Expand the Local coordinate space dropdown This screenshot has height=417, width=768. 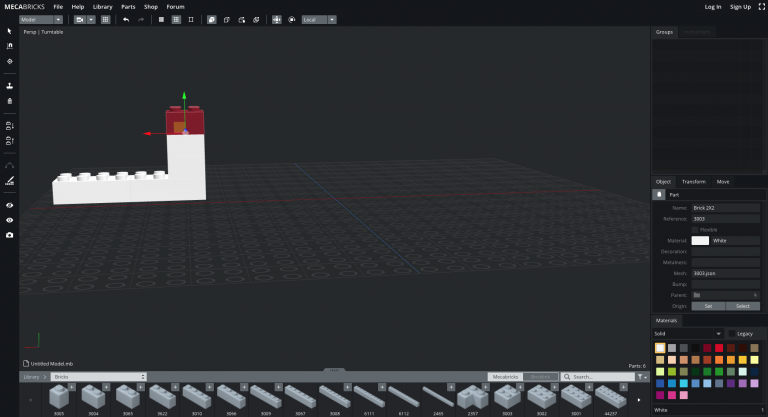tap(319, 20)
